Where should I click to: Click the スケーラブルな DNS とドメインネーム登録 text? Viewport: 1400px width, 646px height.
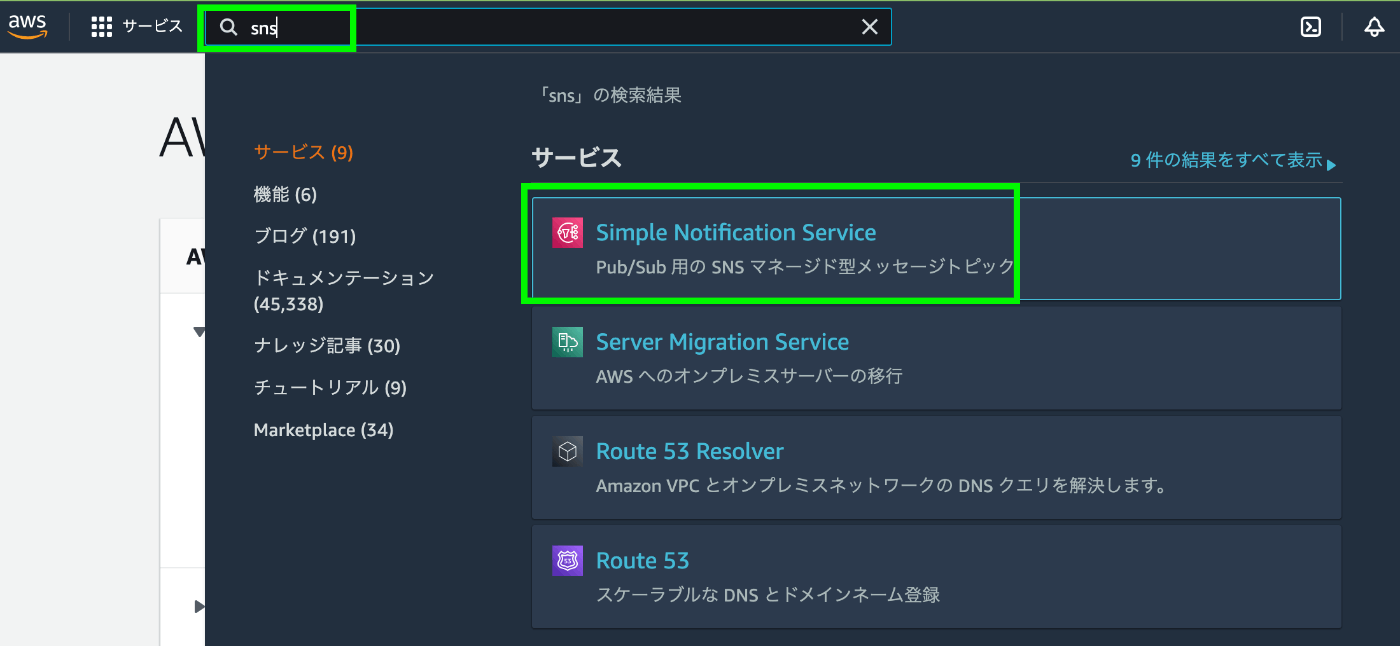[x=768, y=595]
